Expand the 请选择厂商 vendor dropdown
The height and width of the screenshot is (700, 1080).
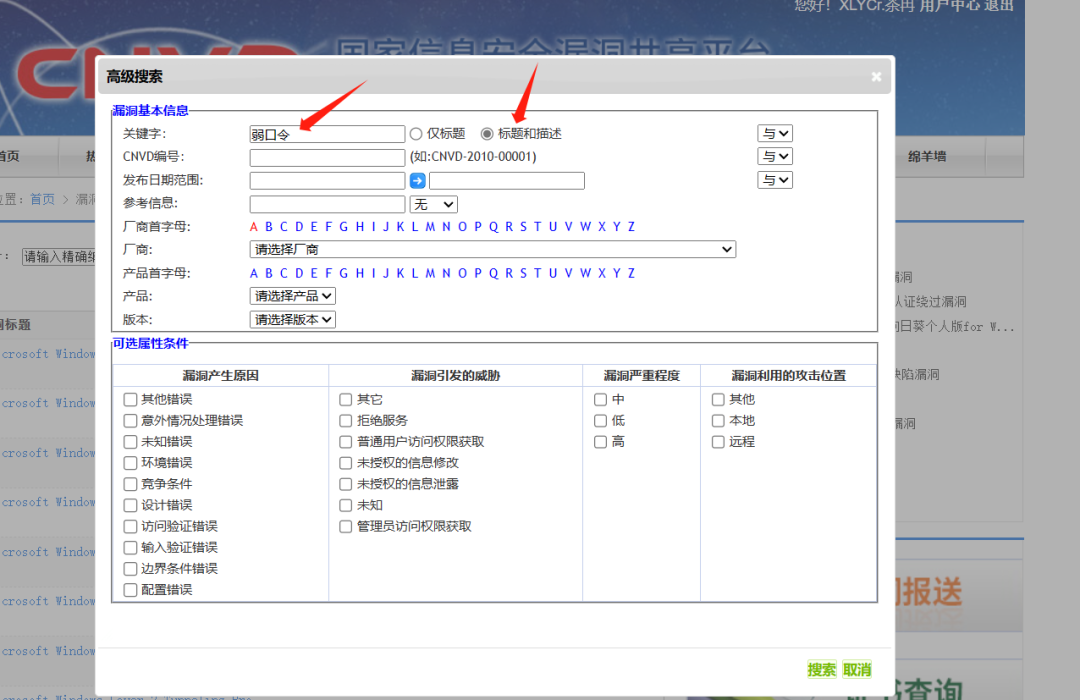point(492,249)
